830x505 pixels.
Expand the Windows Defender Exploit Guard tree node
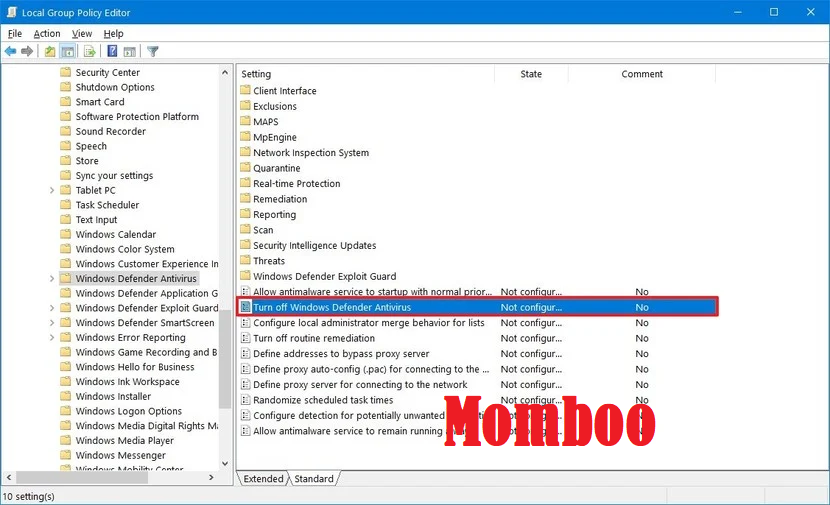pos(52,308)
